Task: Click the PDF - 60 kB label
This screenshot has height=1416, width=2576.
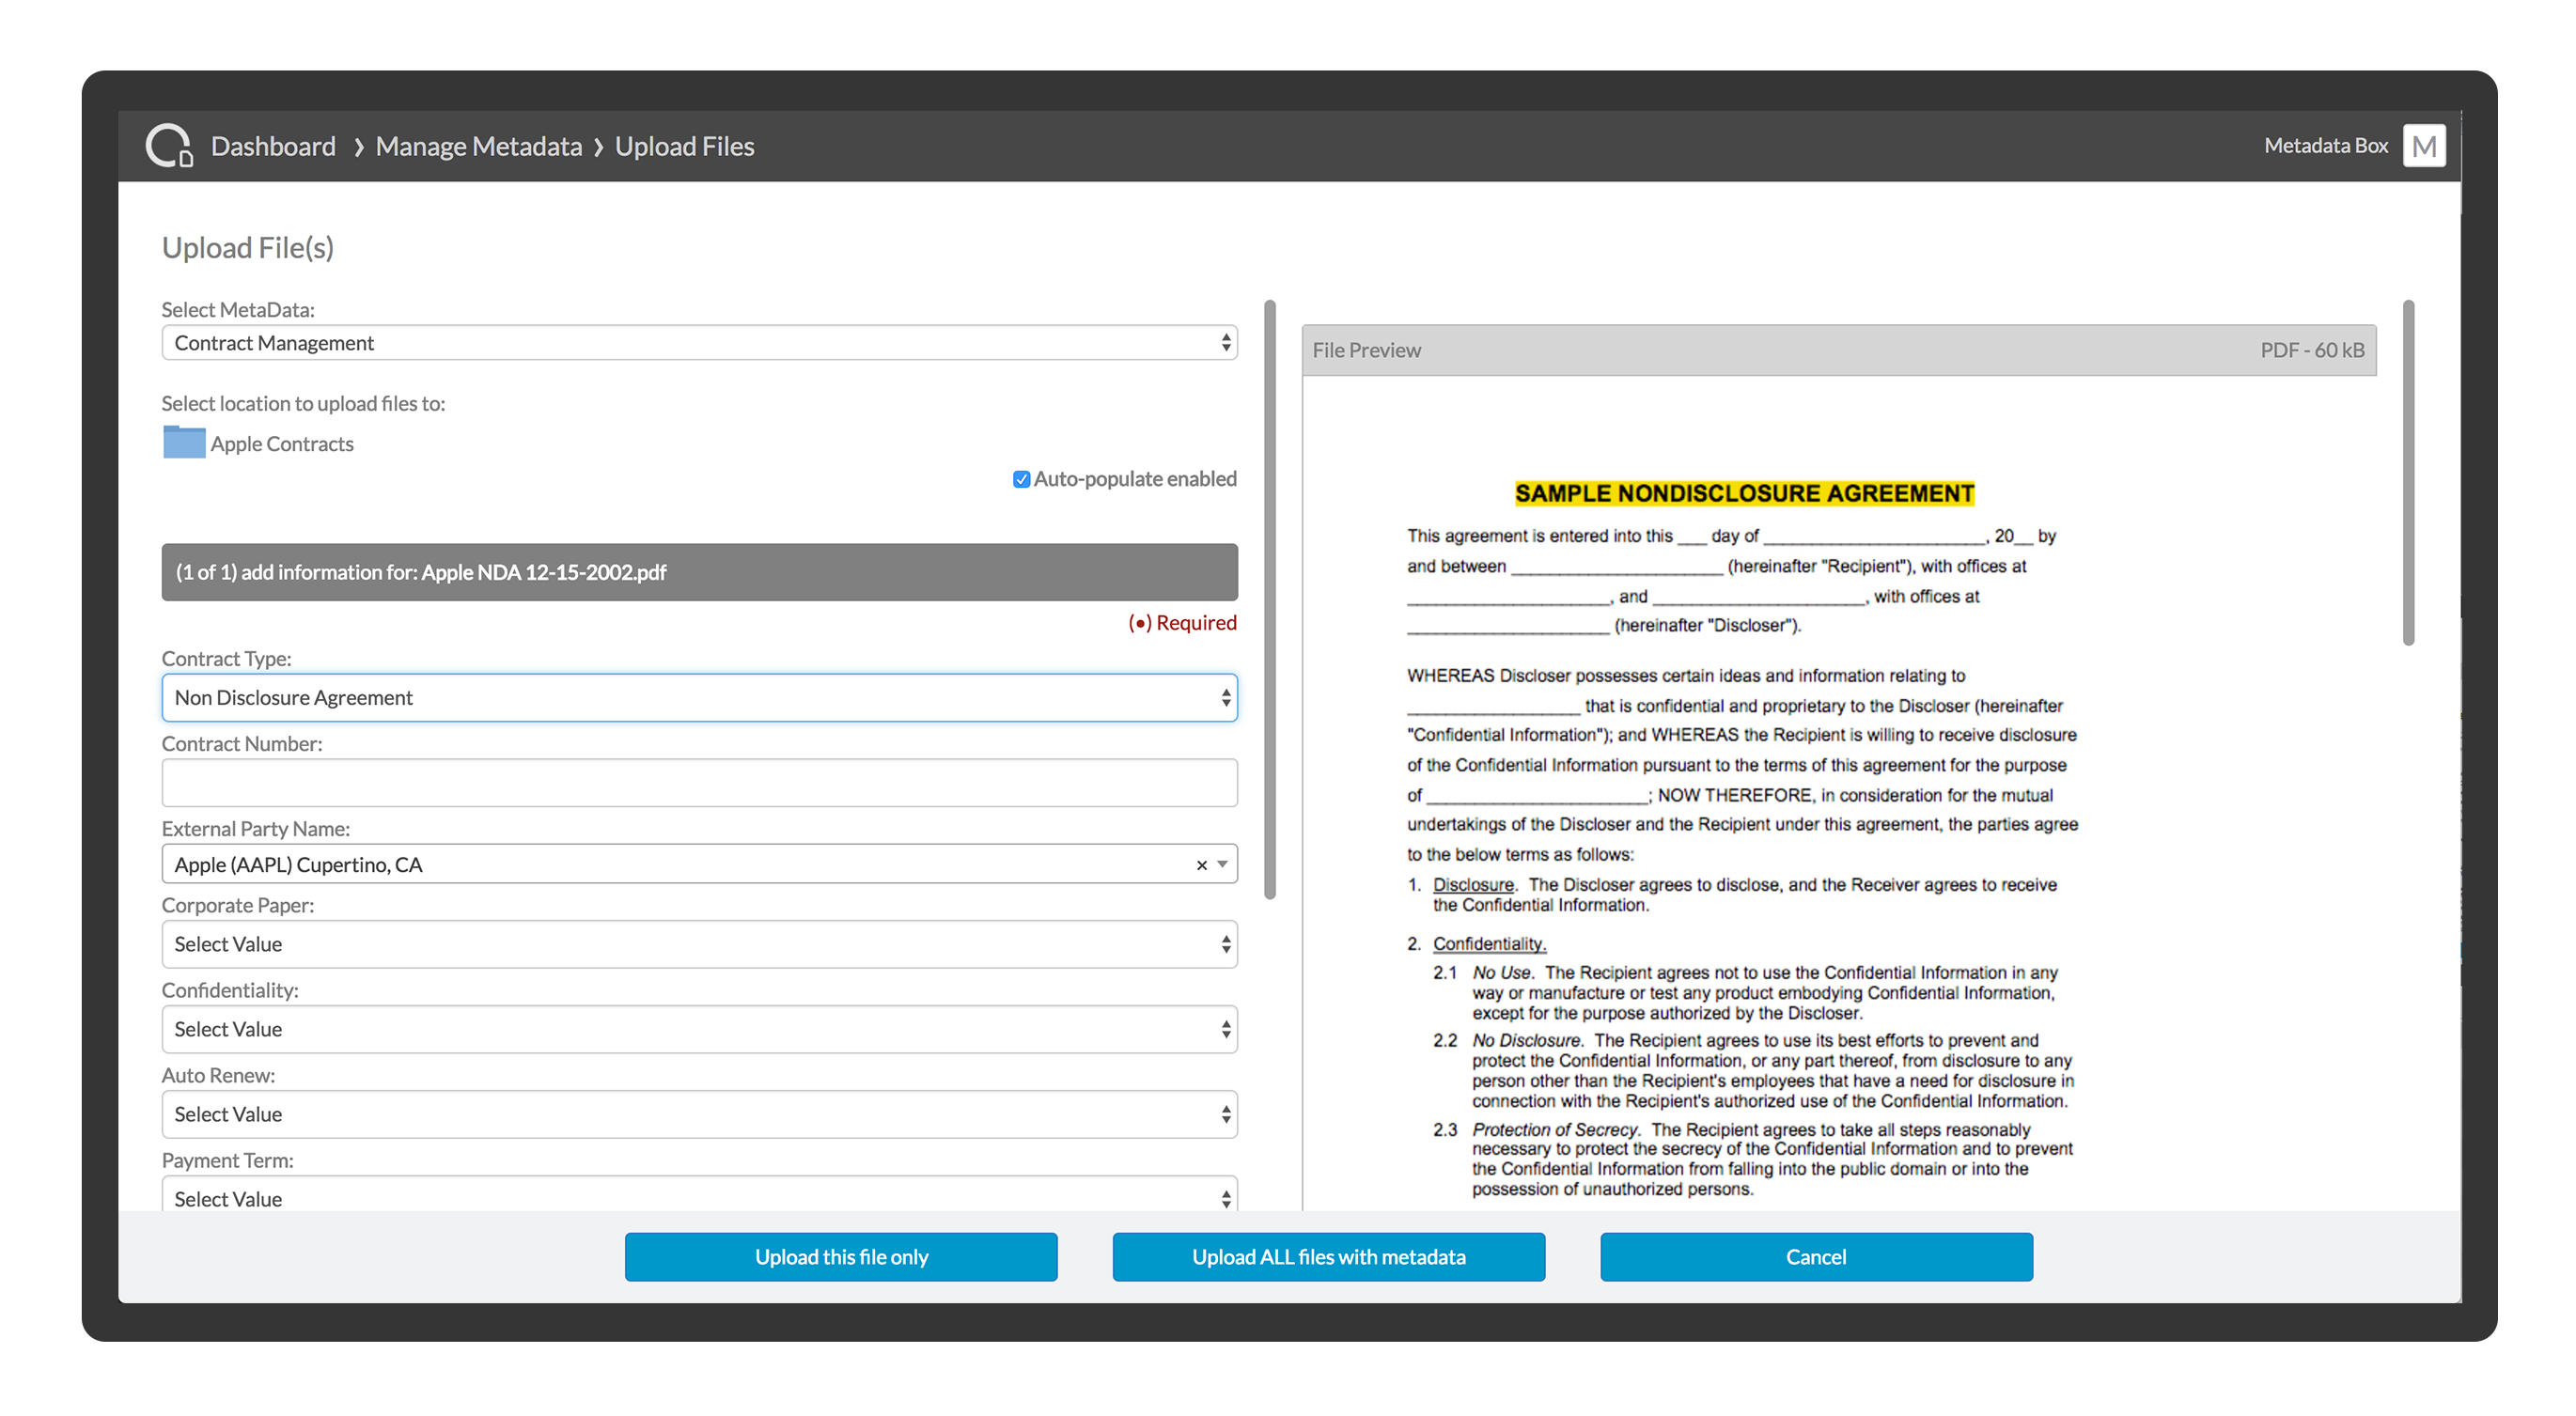Action: [2312, 350]
